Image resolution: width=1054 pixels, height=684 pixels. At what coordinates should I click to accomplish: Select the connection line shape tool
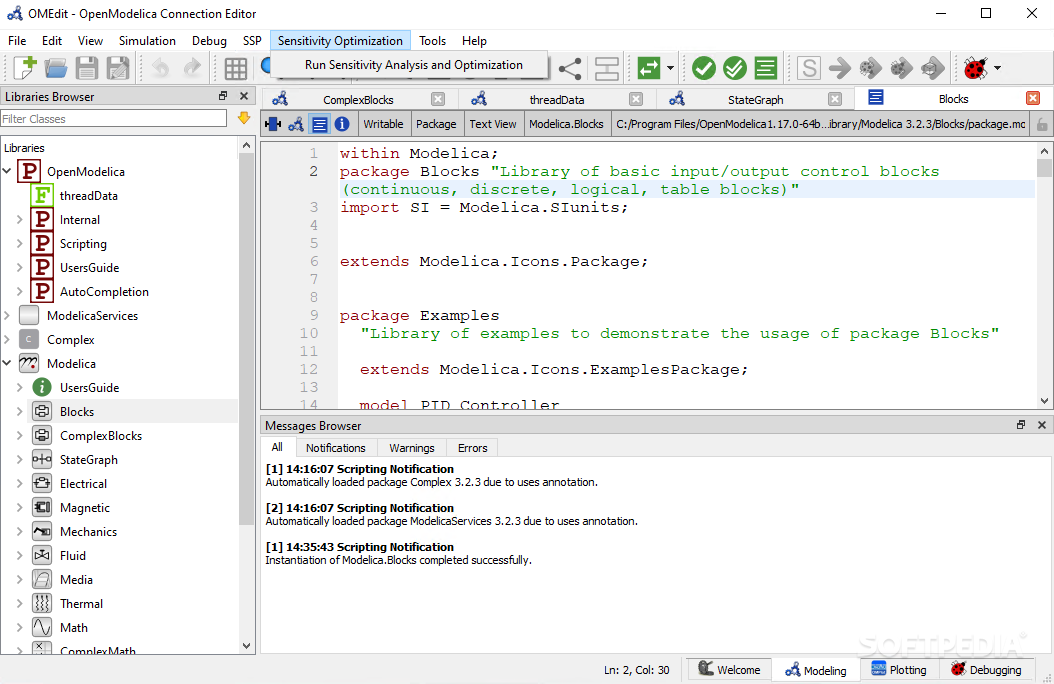coord(570,68)
